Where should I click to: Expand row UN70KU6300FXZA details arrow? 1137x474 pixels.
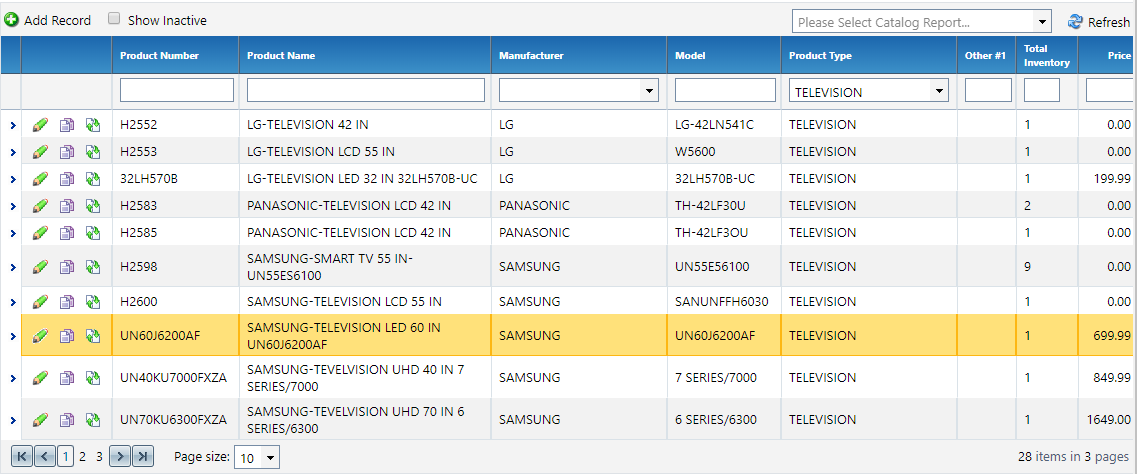pos(13,420)
